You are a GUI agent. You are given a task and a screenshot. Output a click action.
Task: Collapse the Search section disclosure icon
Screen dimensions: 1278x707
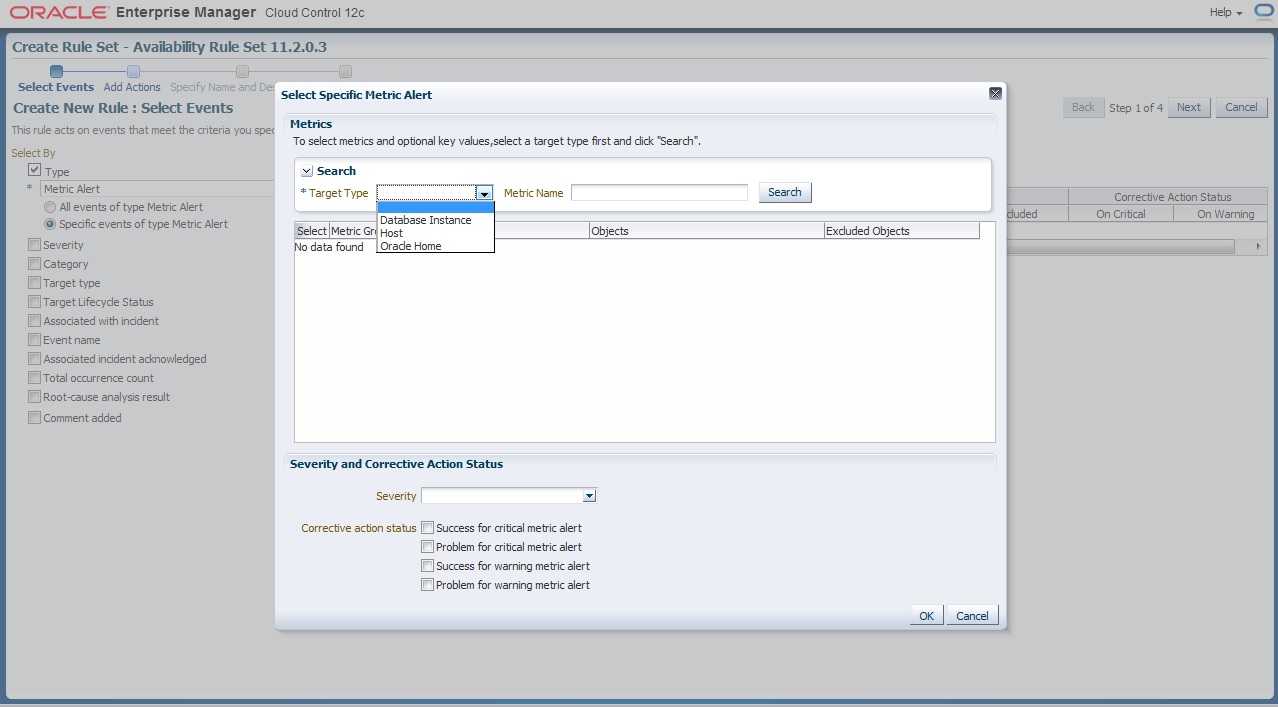click(x=307, y=171)
